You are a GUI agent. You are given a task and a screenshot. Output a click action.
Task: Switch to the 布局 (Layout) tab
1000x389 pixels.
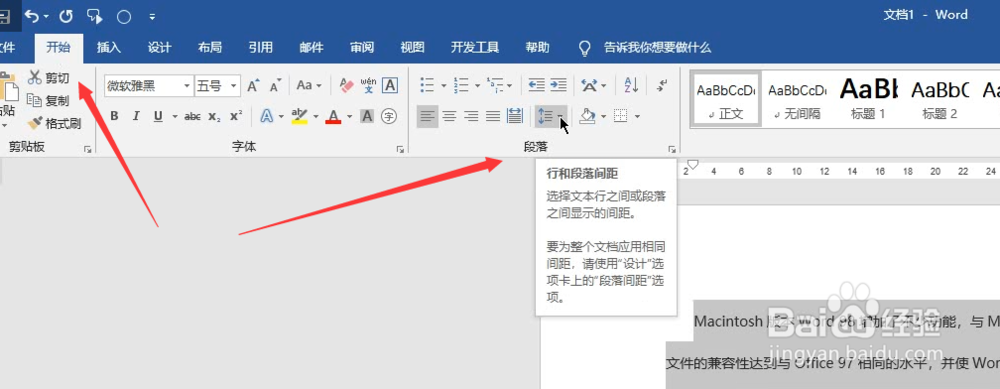click(x=210, y=48)
